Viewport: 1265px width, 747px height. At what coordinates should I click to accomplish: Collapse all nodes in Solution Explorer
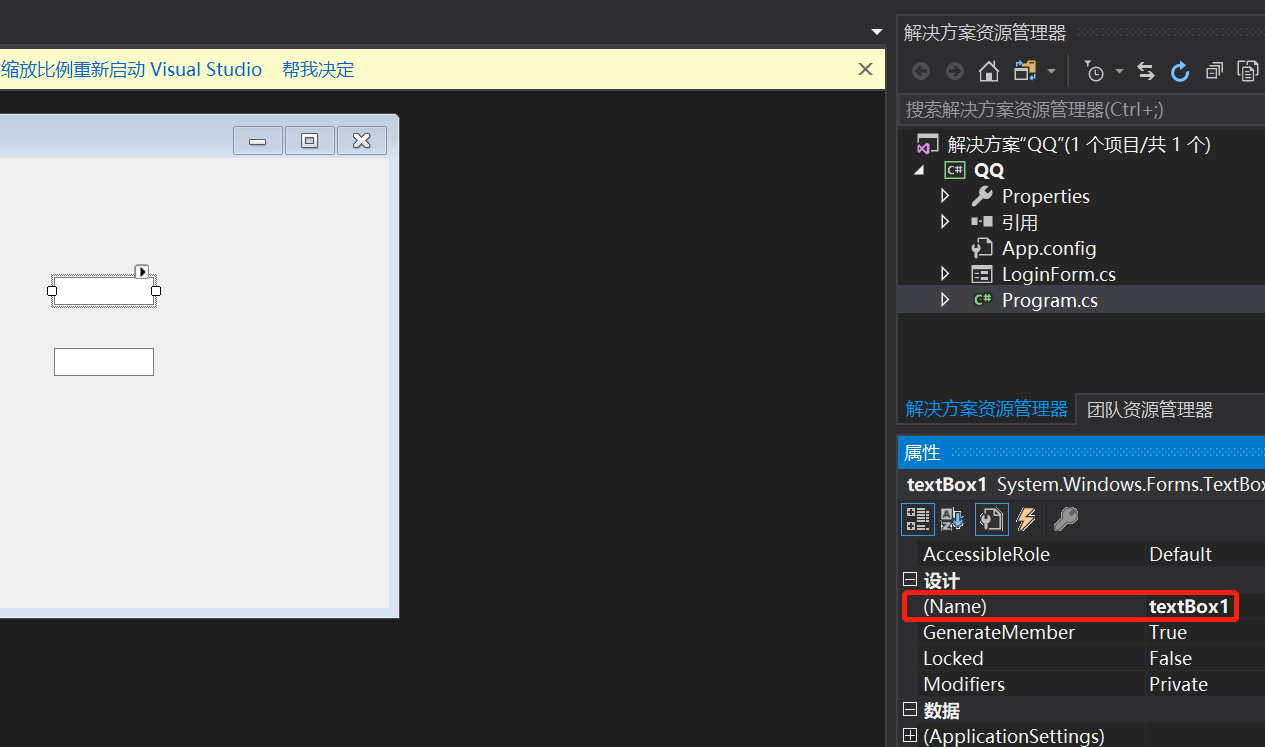click(x=1214, y=71)
